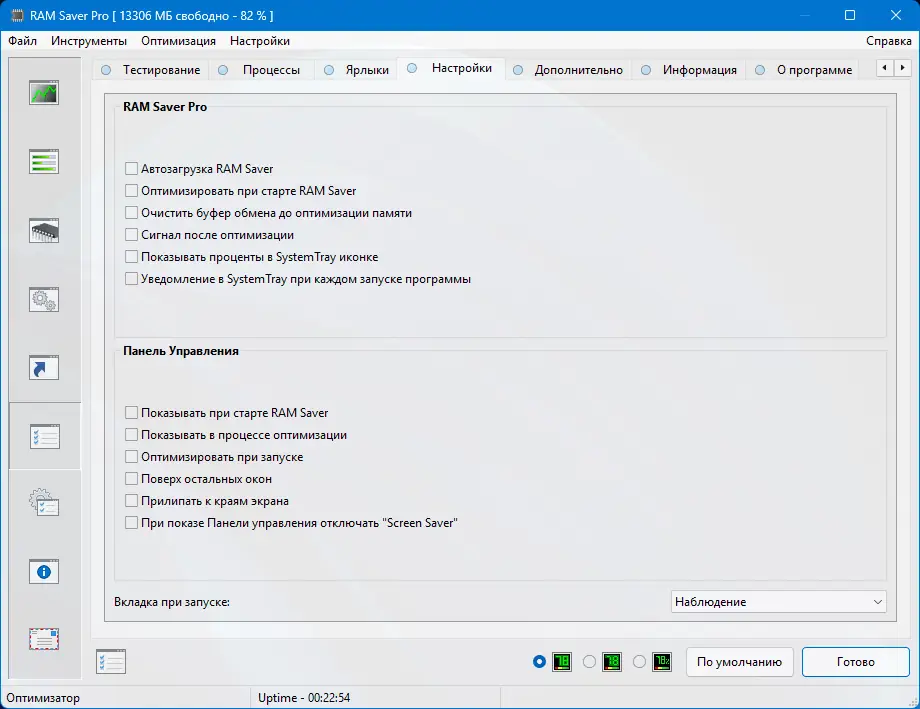Select the third tray style radio button

pyautogui.click(x=640, y=661)
